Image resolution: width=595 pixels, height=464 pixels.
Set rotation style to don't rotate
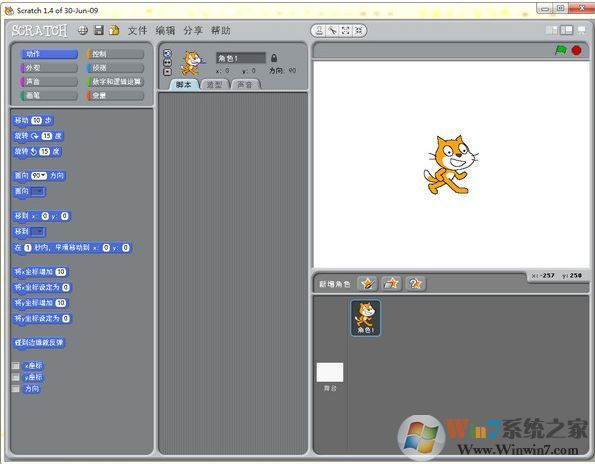point(167,72)
